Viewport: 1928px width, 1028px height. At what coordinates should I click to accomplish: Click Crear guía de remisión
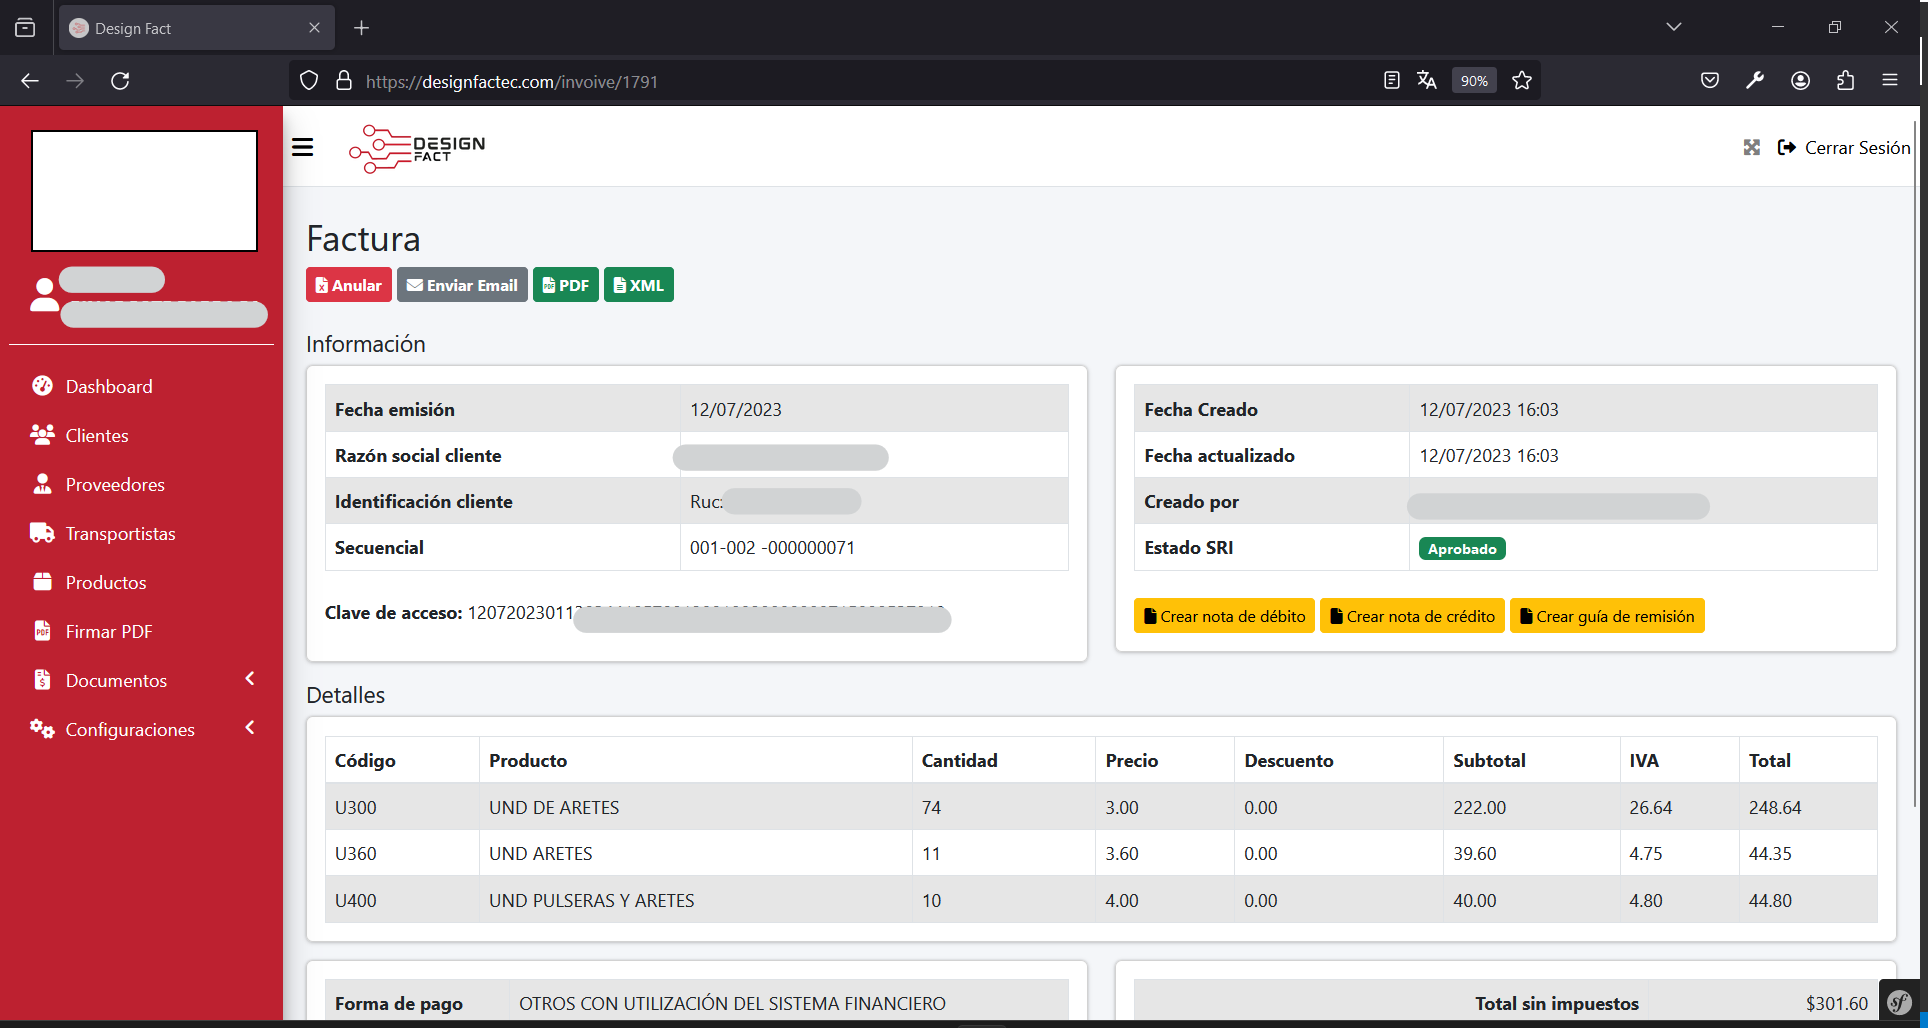[1607, 616]
